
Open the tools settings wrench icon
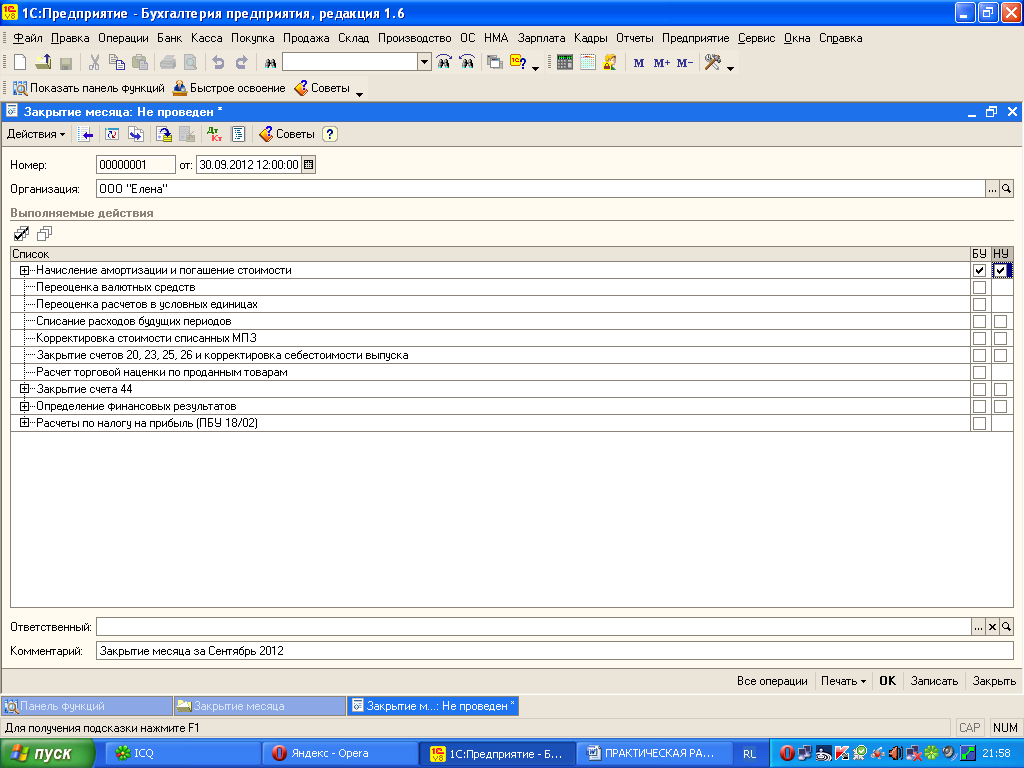712,63
